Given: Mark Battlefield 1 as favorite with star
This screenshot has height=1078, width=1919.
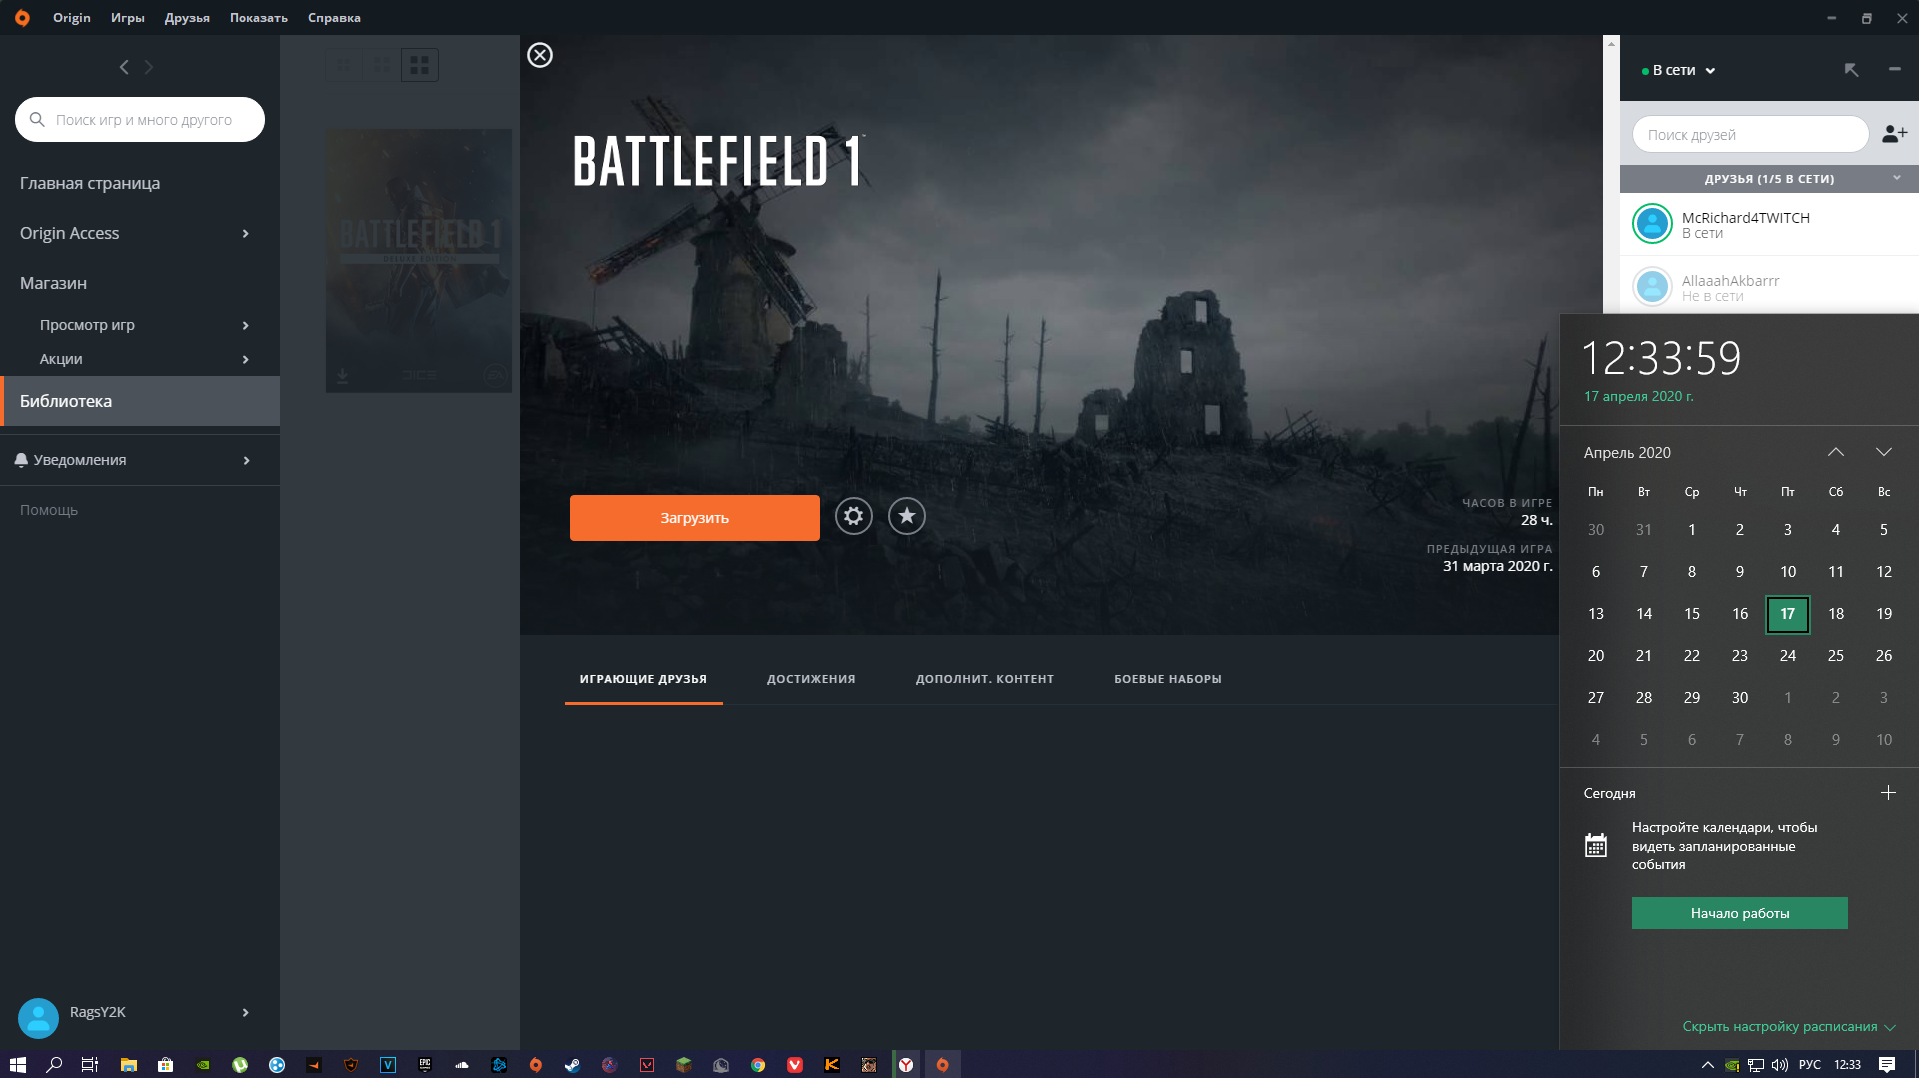Looking at the screenshot, I should [x=906, y=516].
